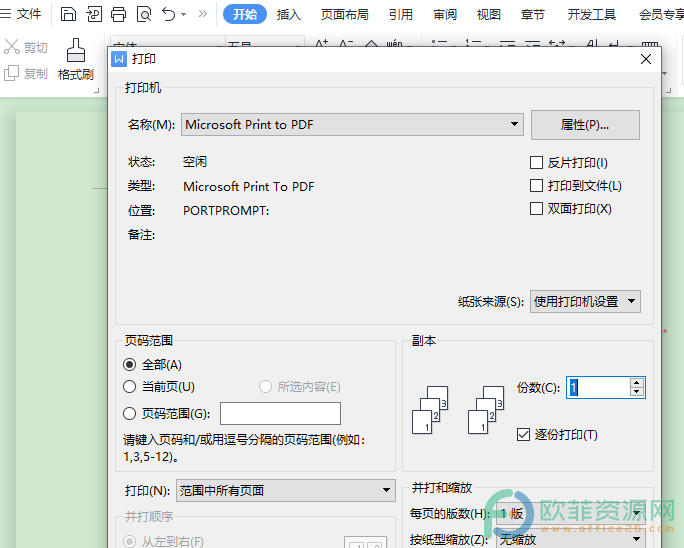684x548 pixels.
Task: Enable 打印到文件(L) checkbox
Action: pos(536,185)
